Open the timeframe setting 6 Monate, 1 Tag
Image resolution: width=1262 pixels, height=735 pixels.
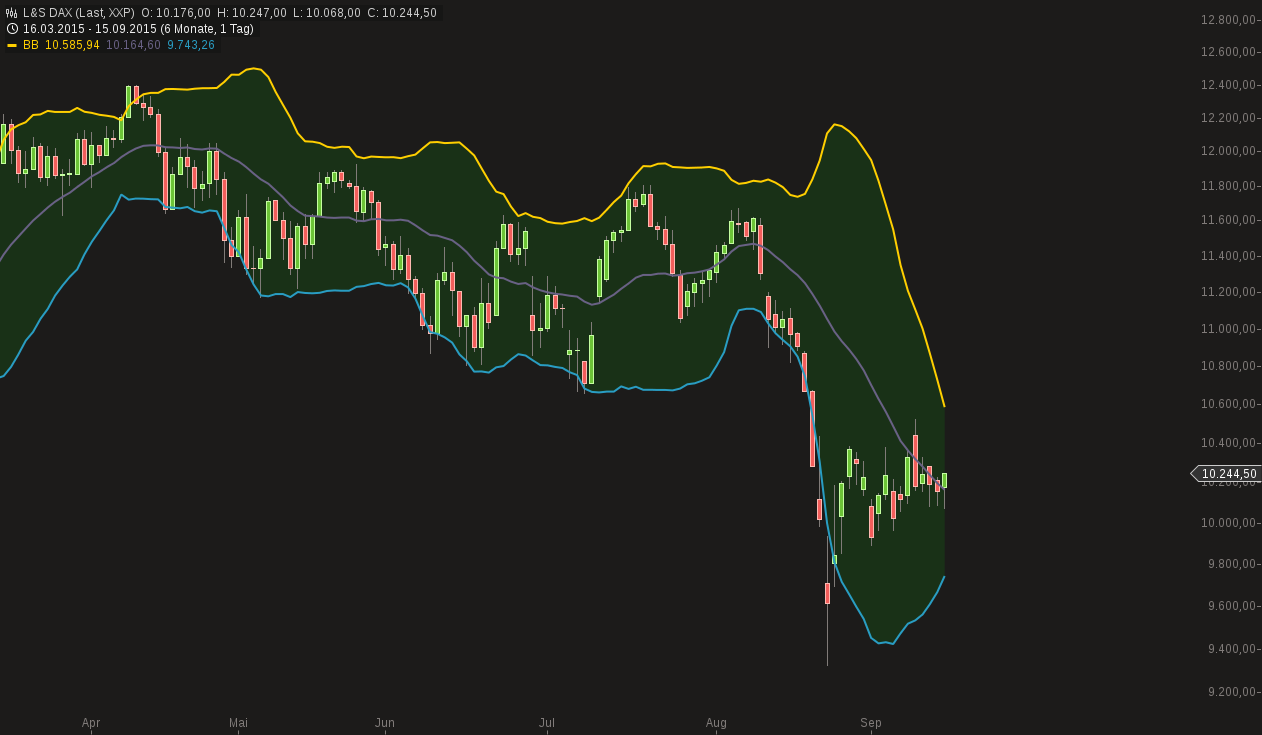tap(207, 28)
